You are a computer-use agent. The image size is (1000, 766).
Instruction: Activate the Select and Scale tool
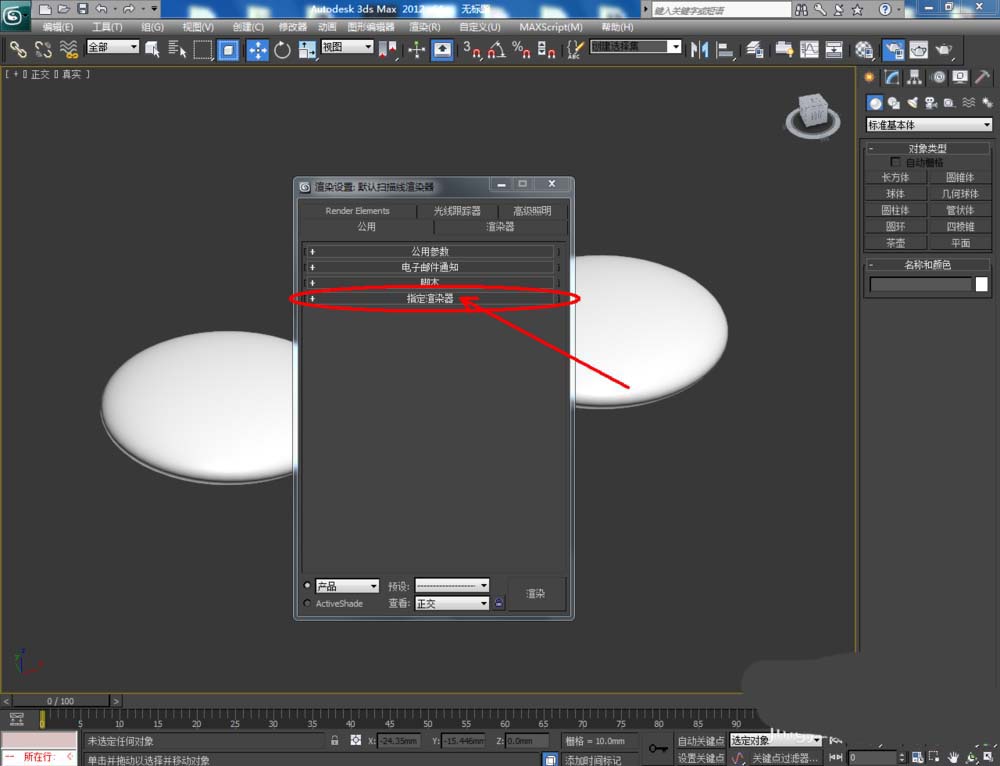coord(307,50)
